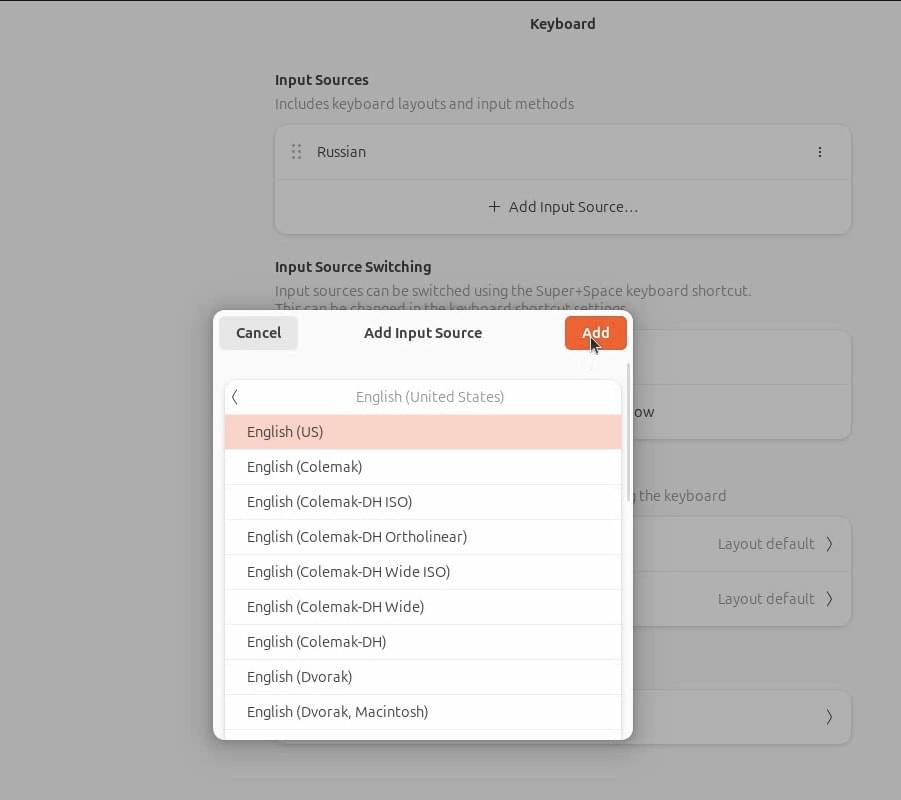Select the English (Colemak-DH) row
Image resolution: width=901 pixels, height=800 pixels.
pyautogui.click(x=423, y=642)
